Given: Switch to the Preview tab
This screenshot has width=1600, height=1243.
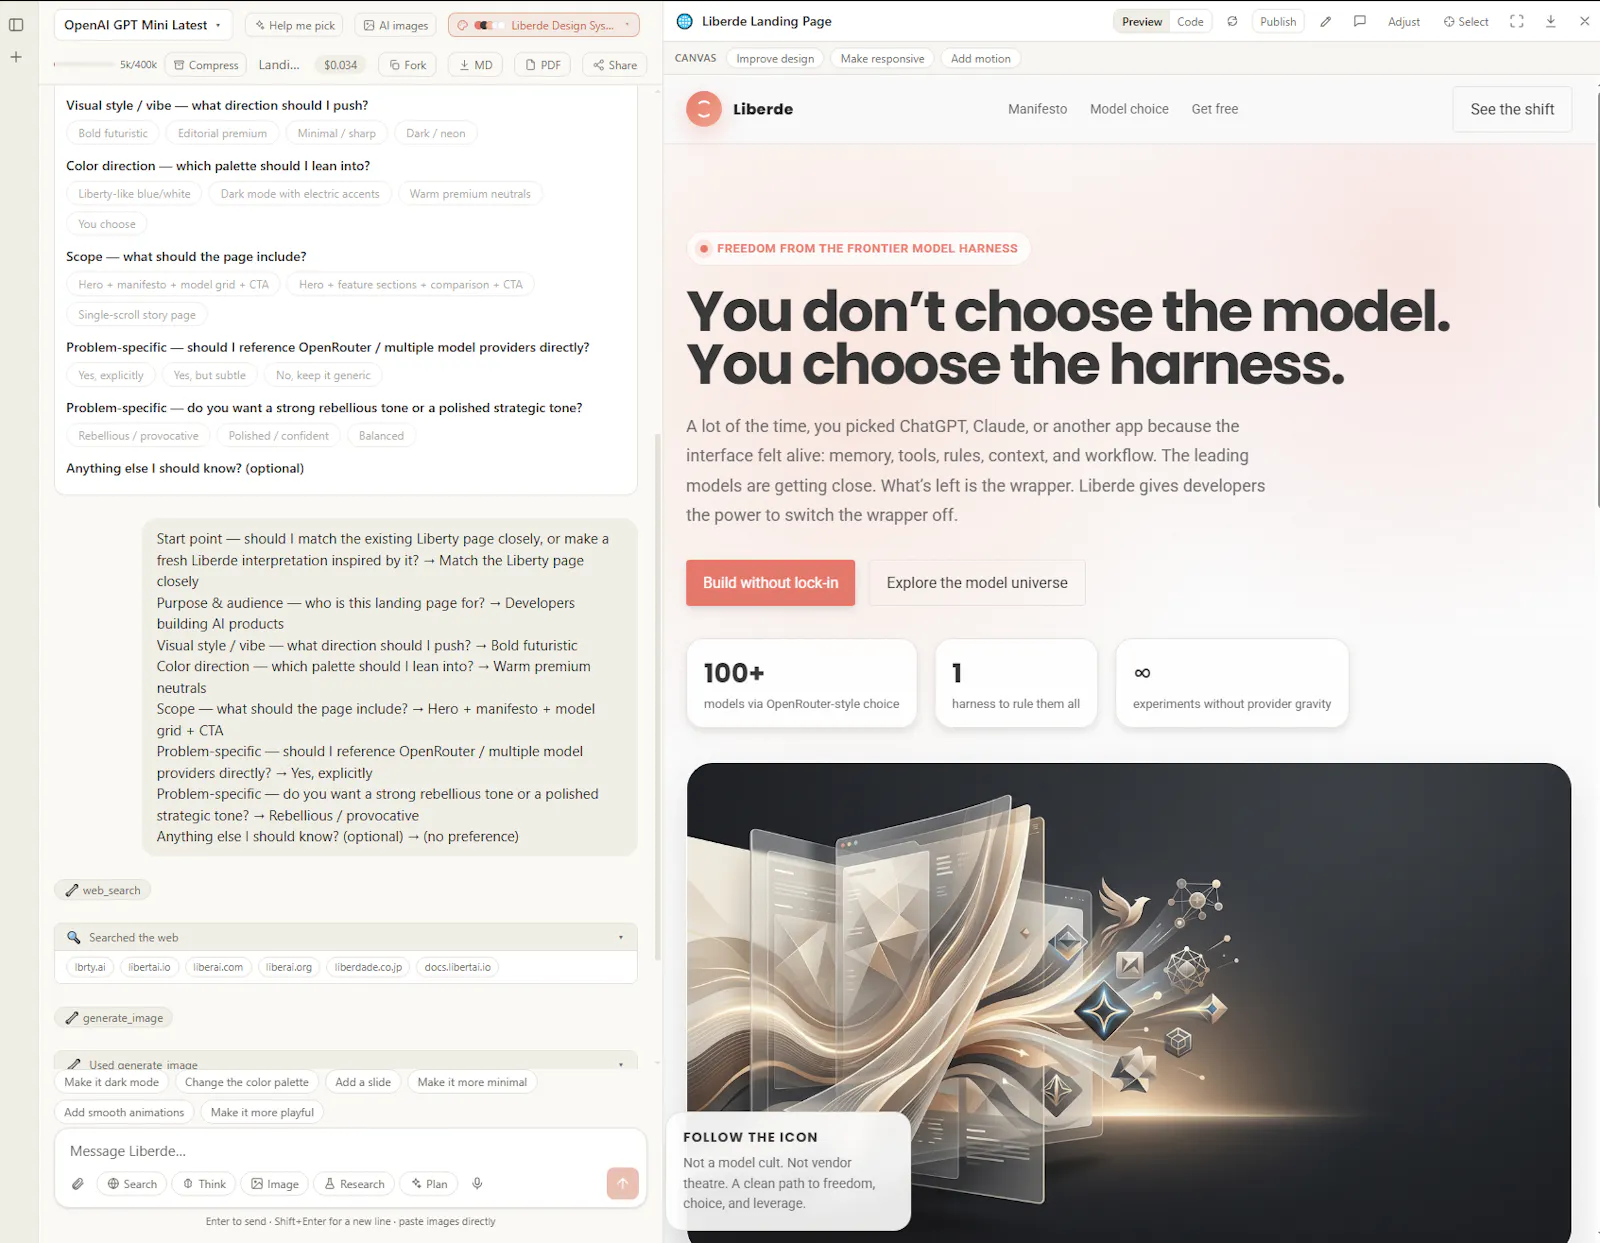Looking at the screenshot, I should click(x=1141, y=22).
